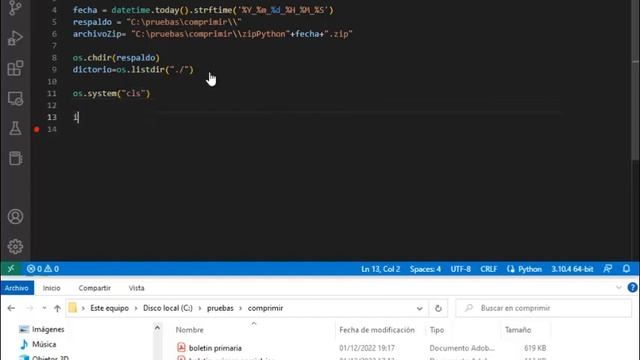Image resolution: width=640 pixels, height=360 pixels.
Task: Click line 8 os.chdir(respaldo) code
Action: coord(116,58)
